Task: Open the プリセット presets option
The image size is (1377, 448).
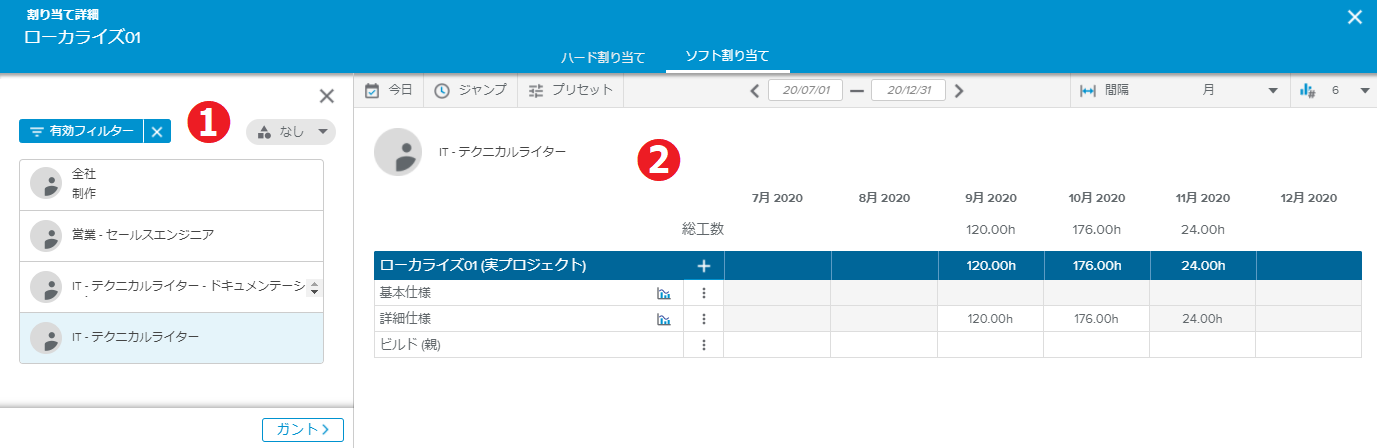Action: click(570, 90)
